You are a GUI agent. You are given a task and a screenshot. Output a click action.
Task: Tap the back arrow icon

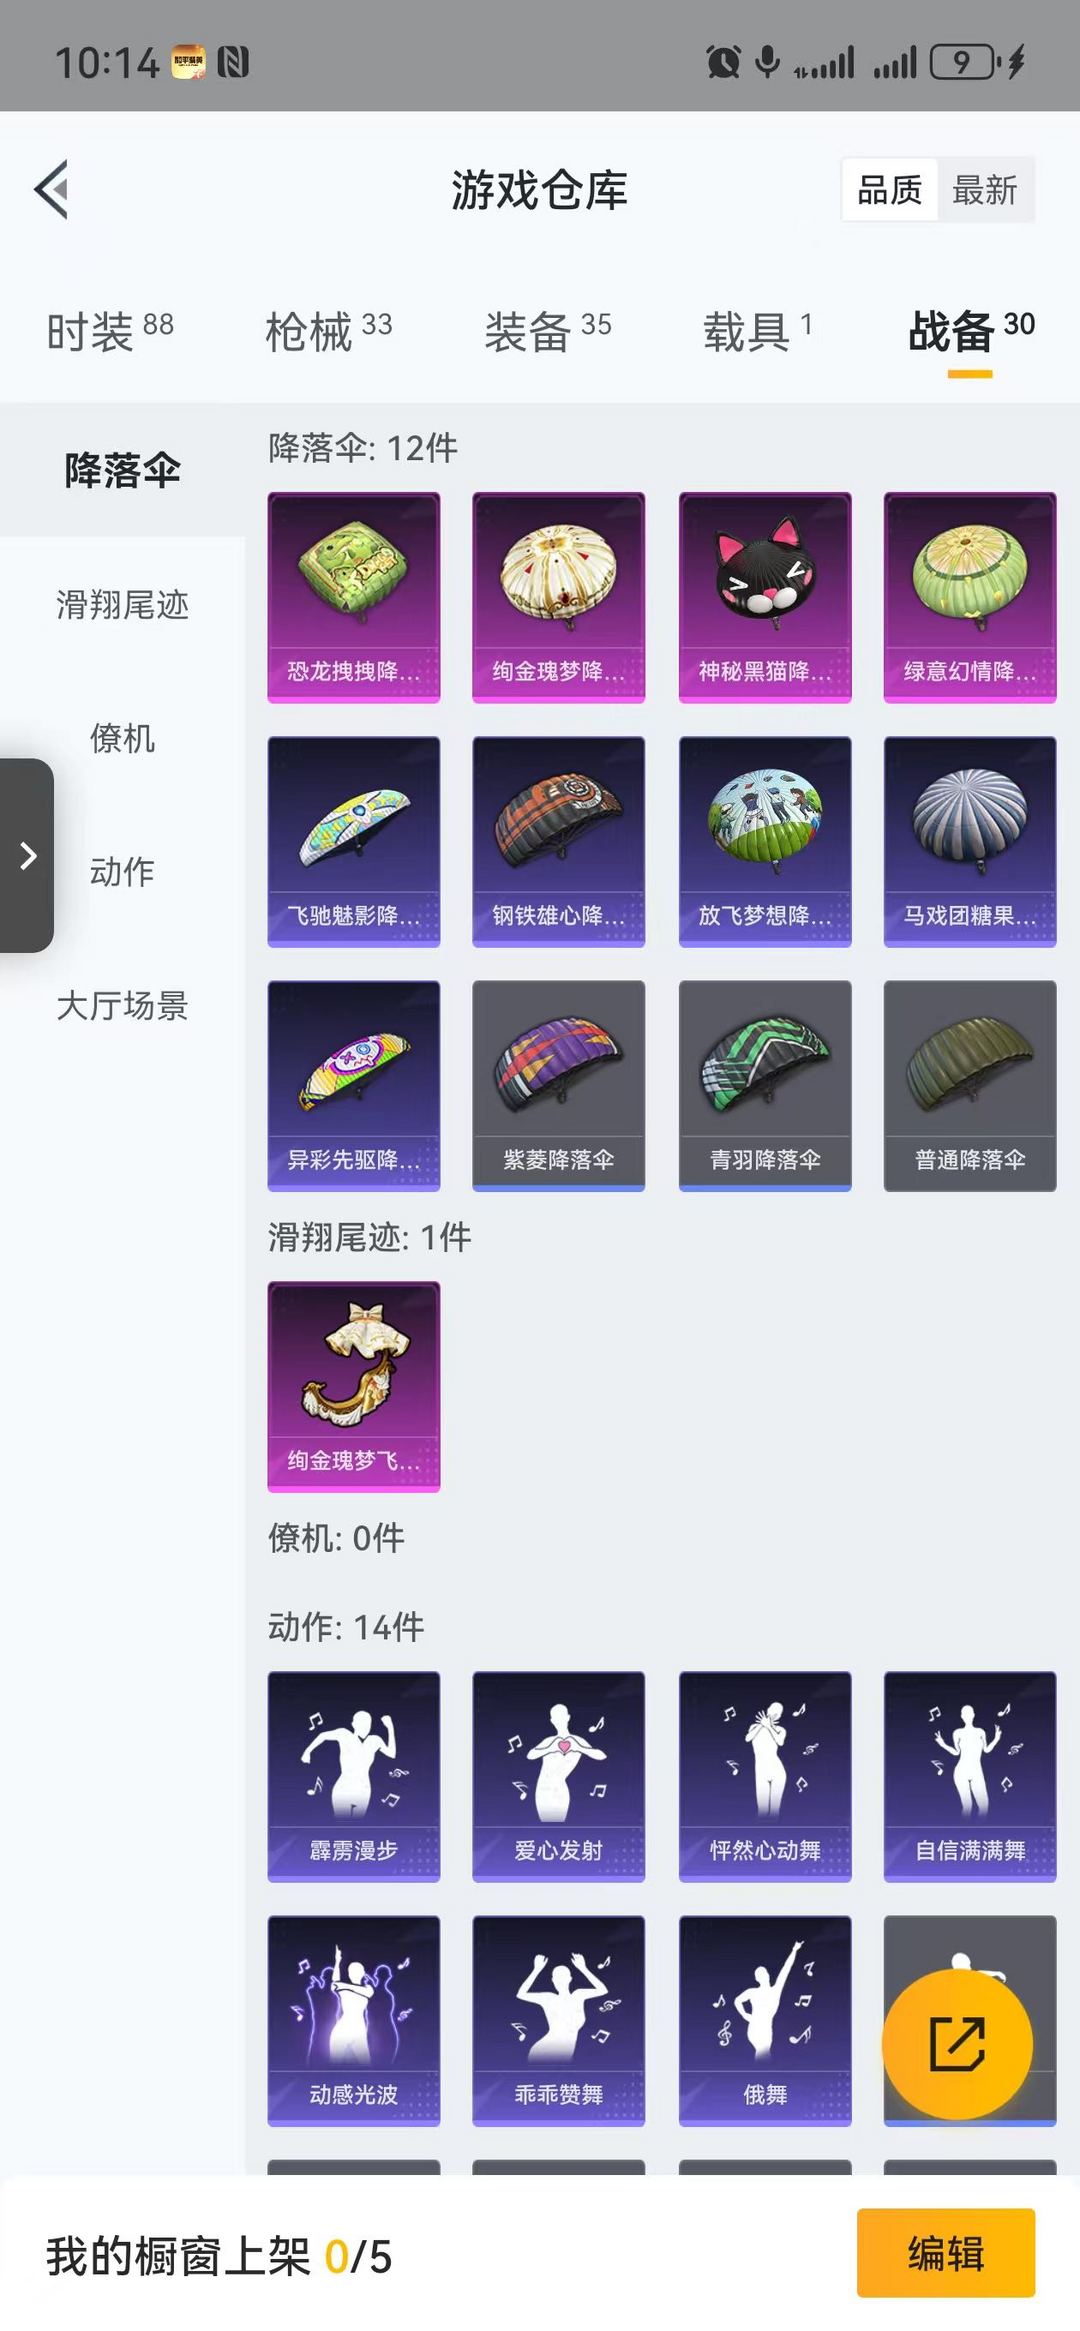52,189
